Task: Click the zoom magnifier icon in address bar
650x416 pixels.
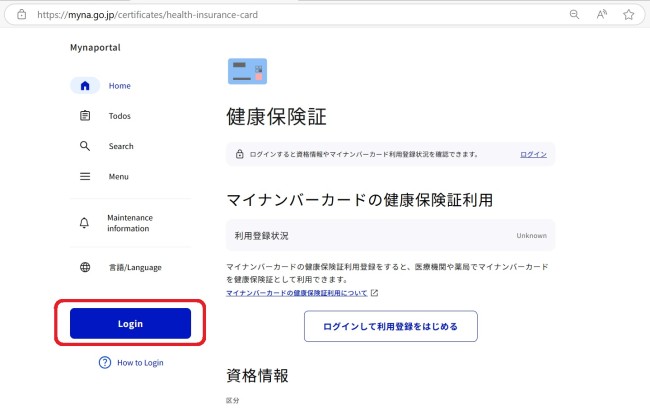Action: (x=574, y=15)
